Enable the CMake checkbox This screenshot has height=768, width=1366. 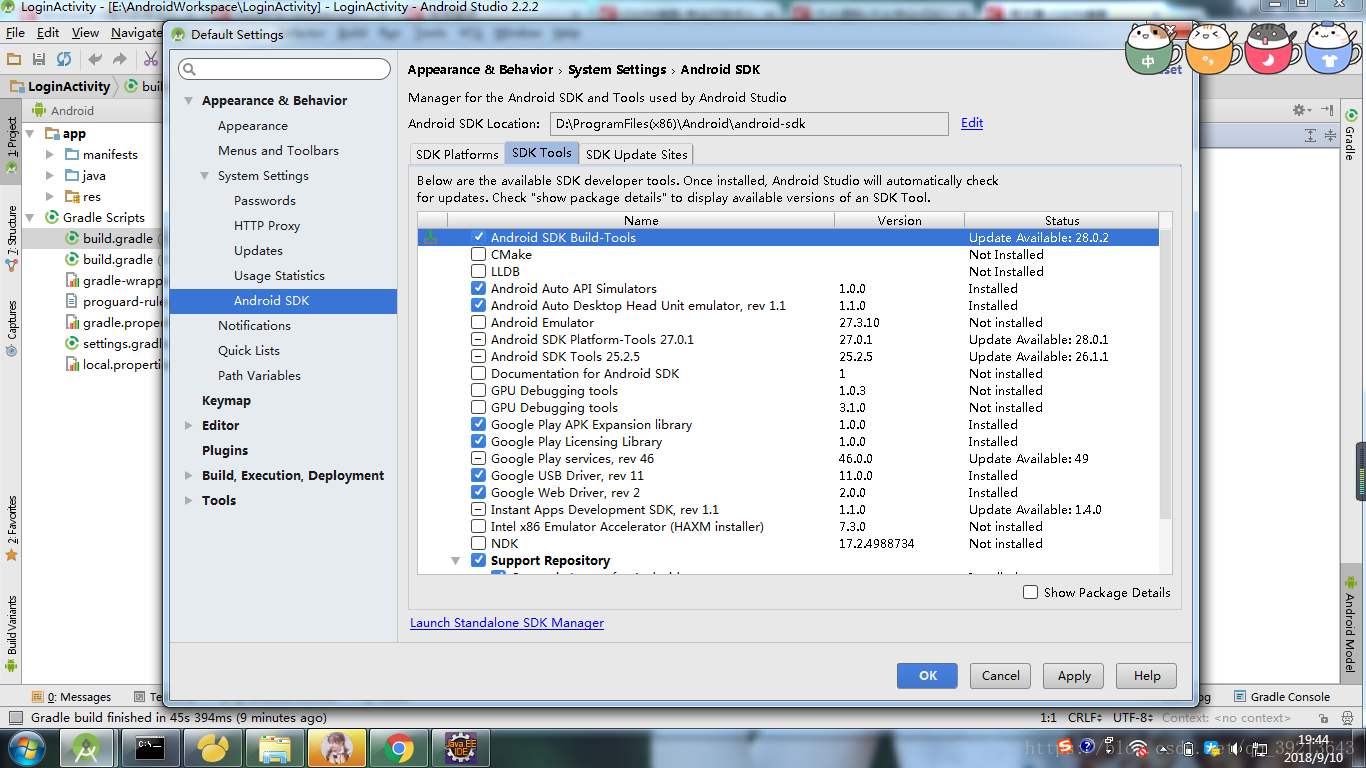(x=477, y=254)
